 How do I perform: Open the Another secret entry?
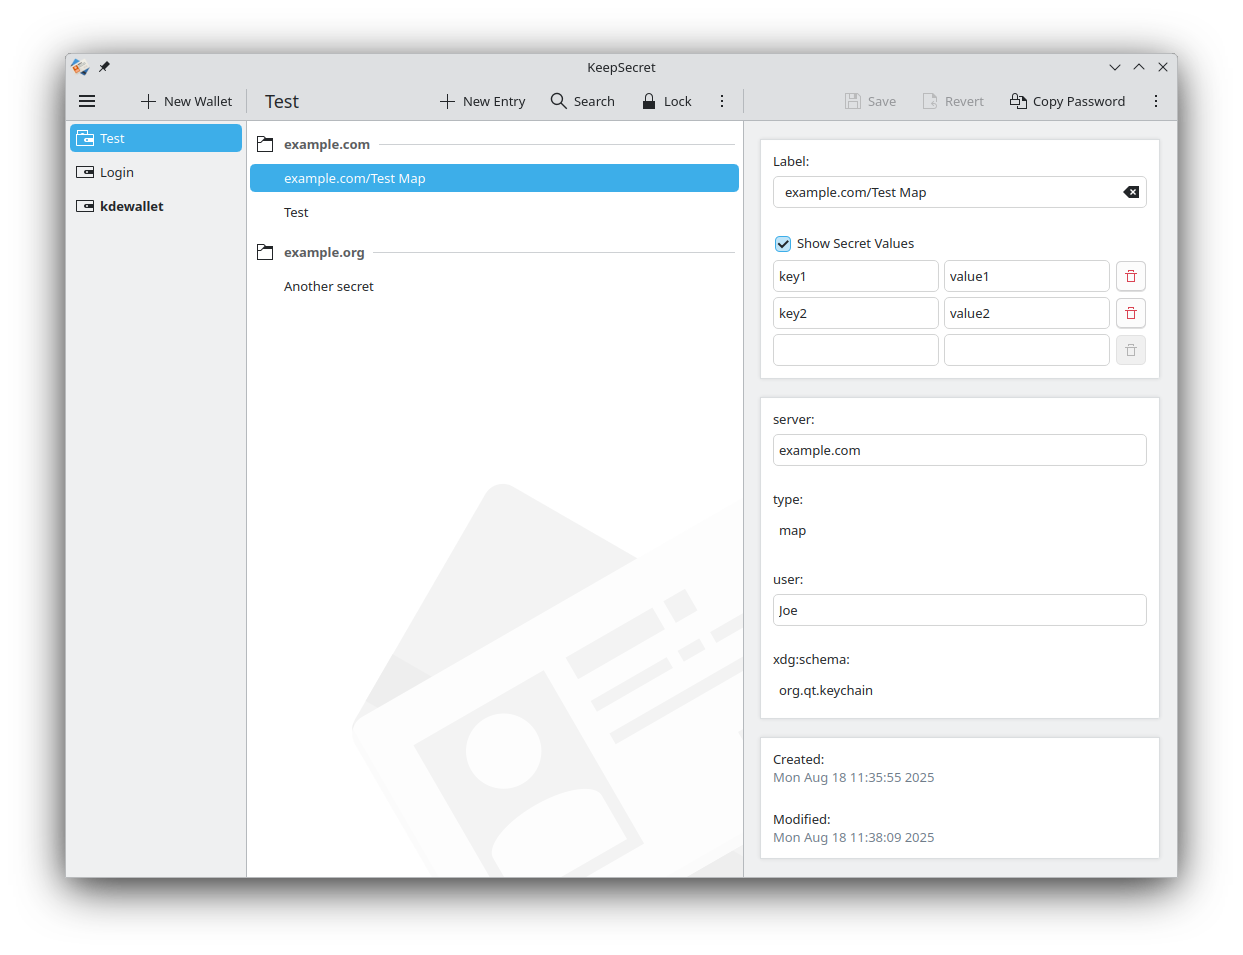pos(329,286)
